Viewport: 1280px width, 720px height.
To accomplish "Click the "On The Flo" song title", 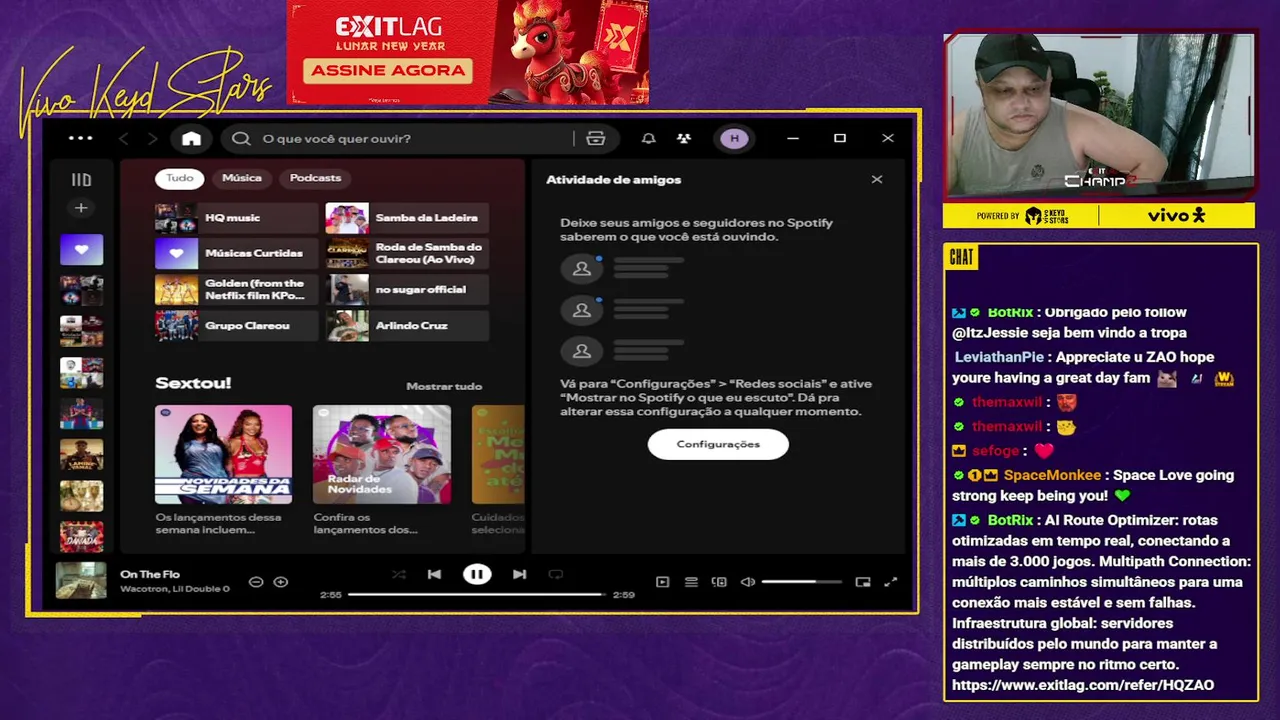I will (x=150, y=574).
